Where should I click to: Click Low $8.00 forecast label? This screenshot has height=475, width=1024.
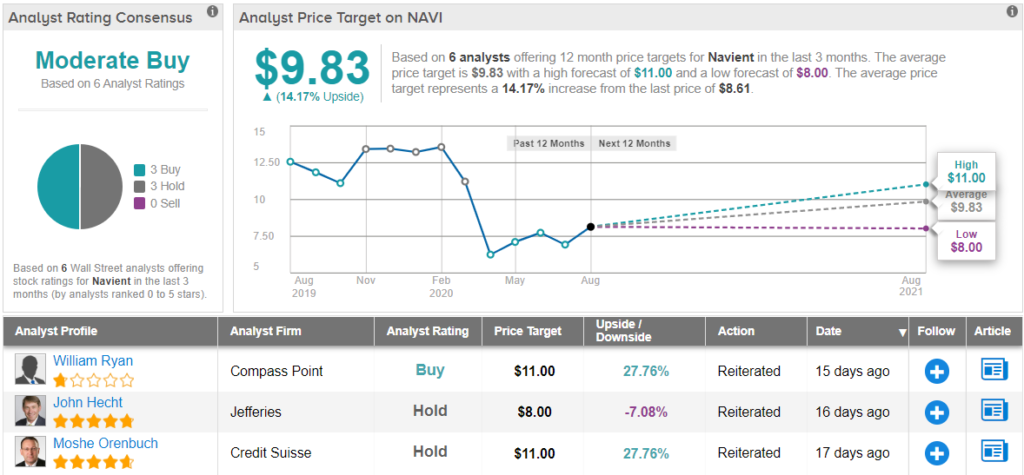(x=967, y=240)
